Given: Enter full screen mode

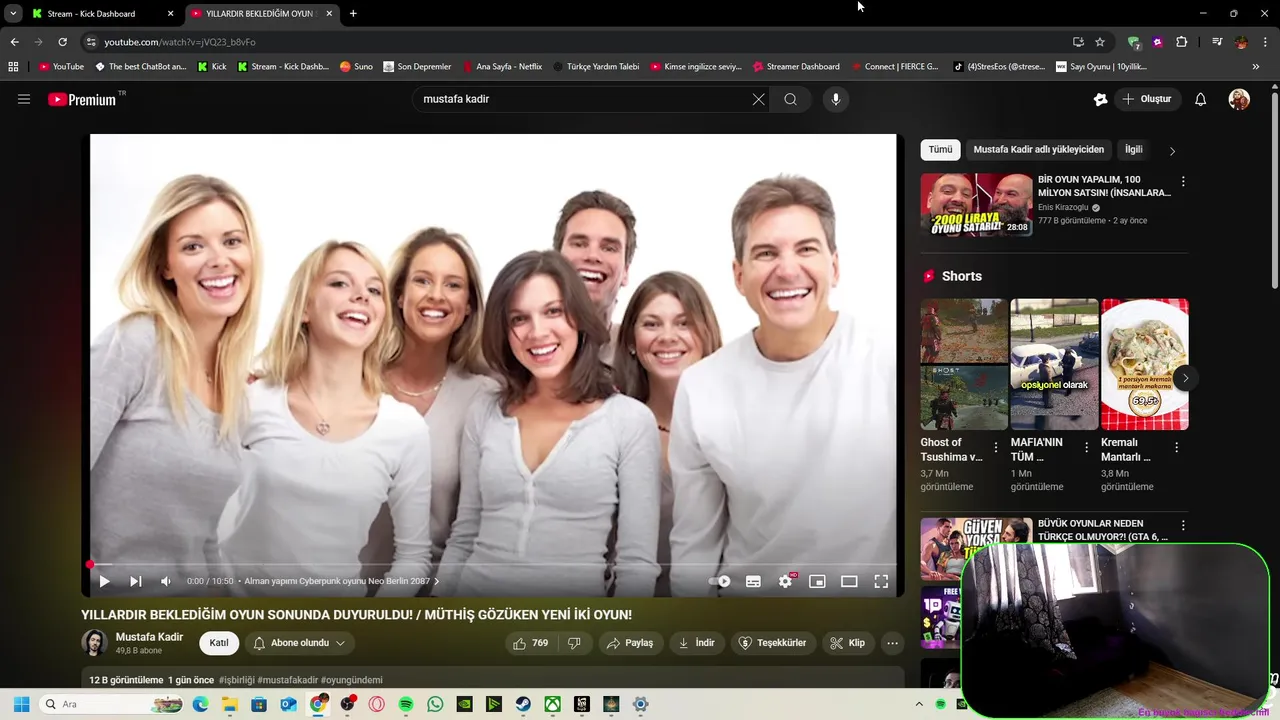Looking at the screenshot, I should point(881,581).
